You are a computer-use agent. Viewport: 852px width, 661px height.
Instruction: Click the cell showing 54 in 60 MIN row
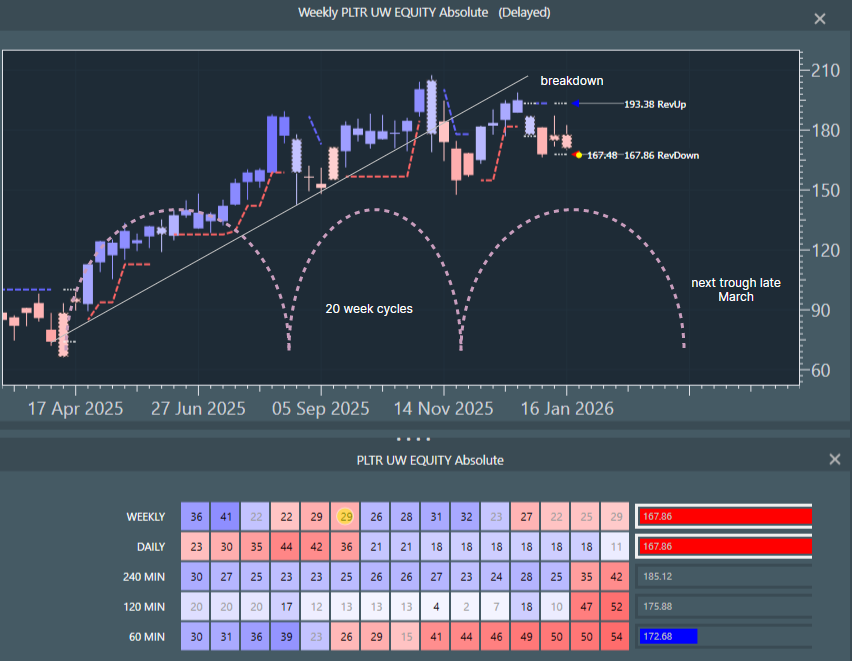pos(615,636)
